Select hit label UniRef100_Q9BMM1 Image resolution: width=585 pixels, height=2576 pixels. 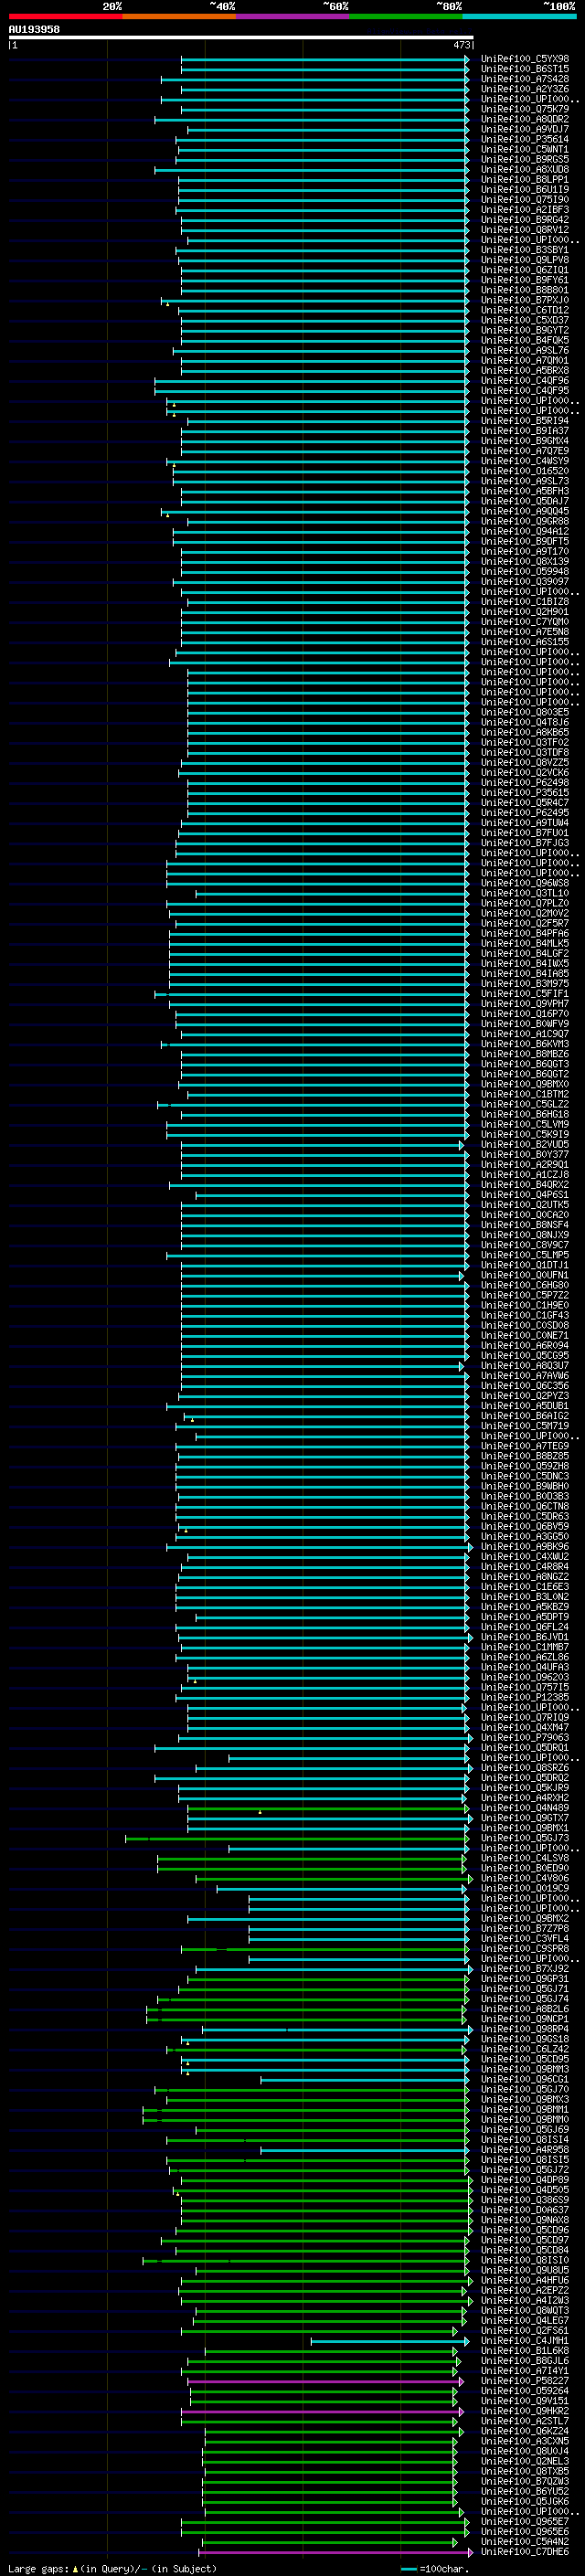click(x=525, y=2109)
